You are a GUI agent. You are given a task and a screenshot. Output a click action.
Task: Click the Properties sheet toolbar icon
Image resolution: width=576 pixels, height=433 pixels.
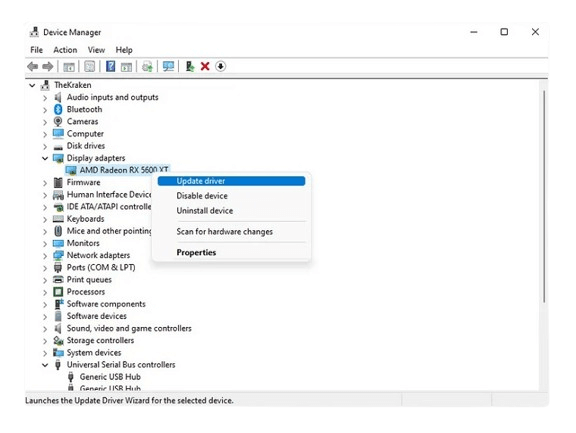pyautogui.click(x=90, y=66)
